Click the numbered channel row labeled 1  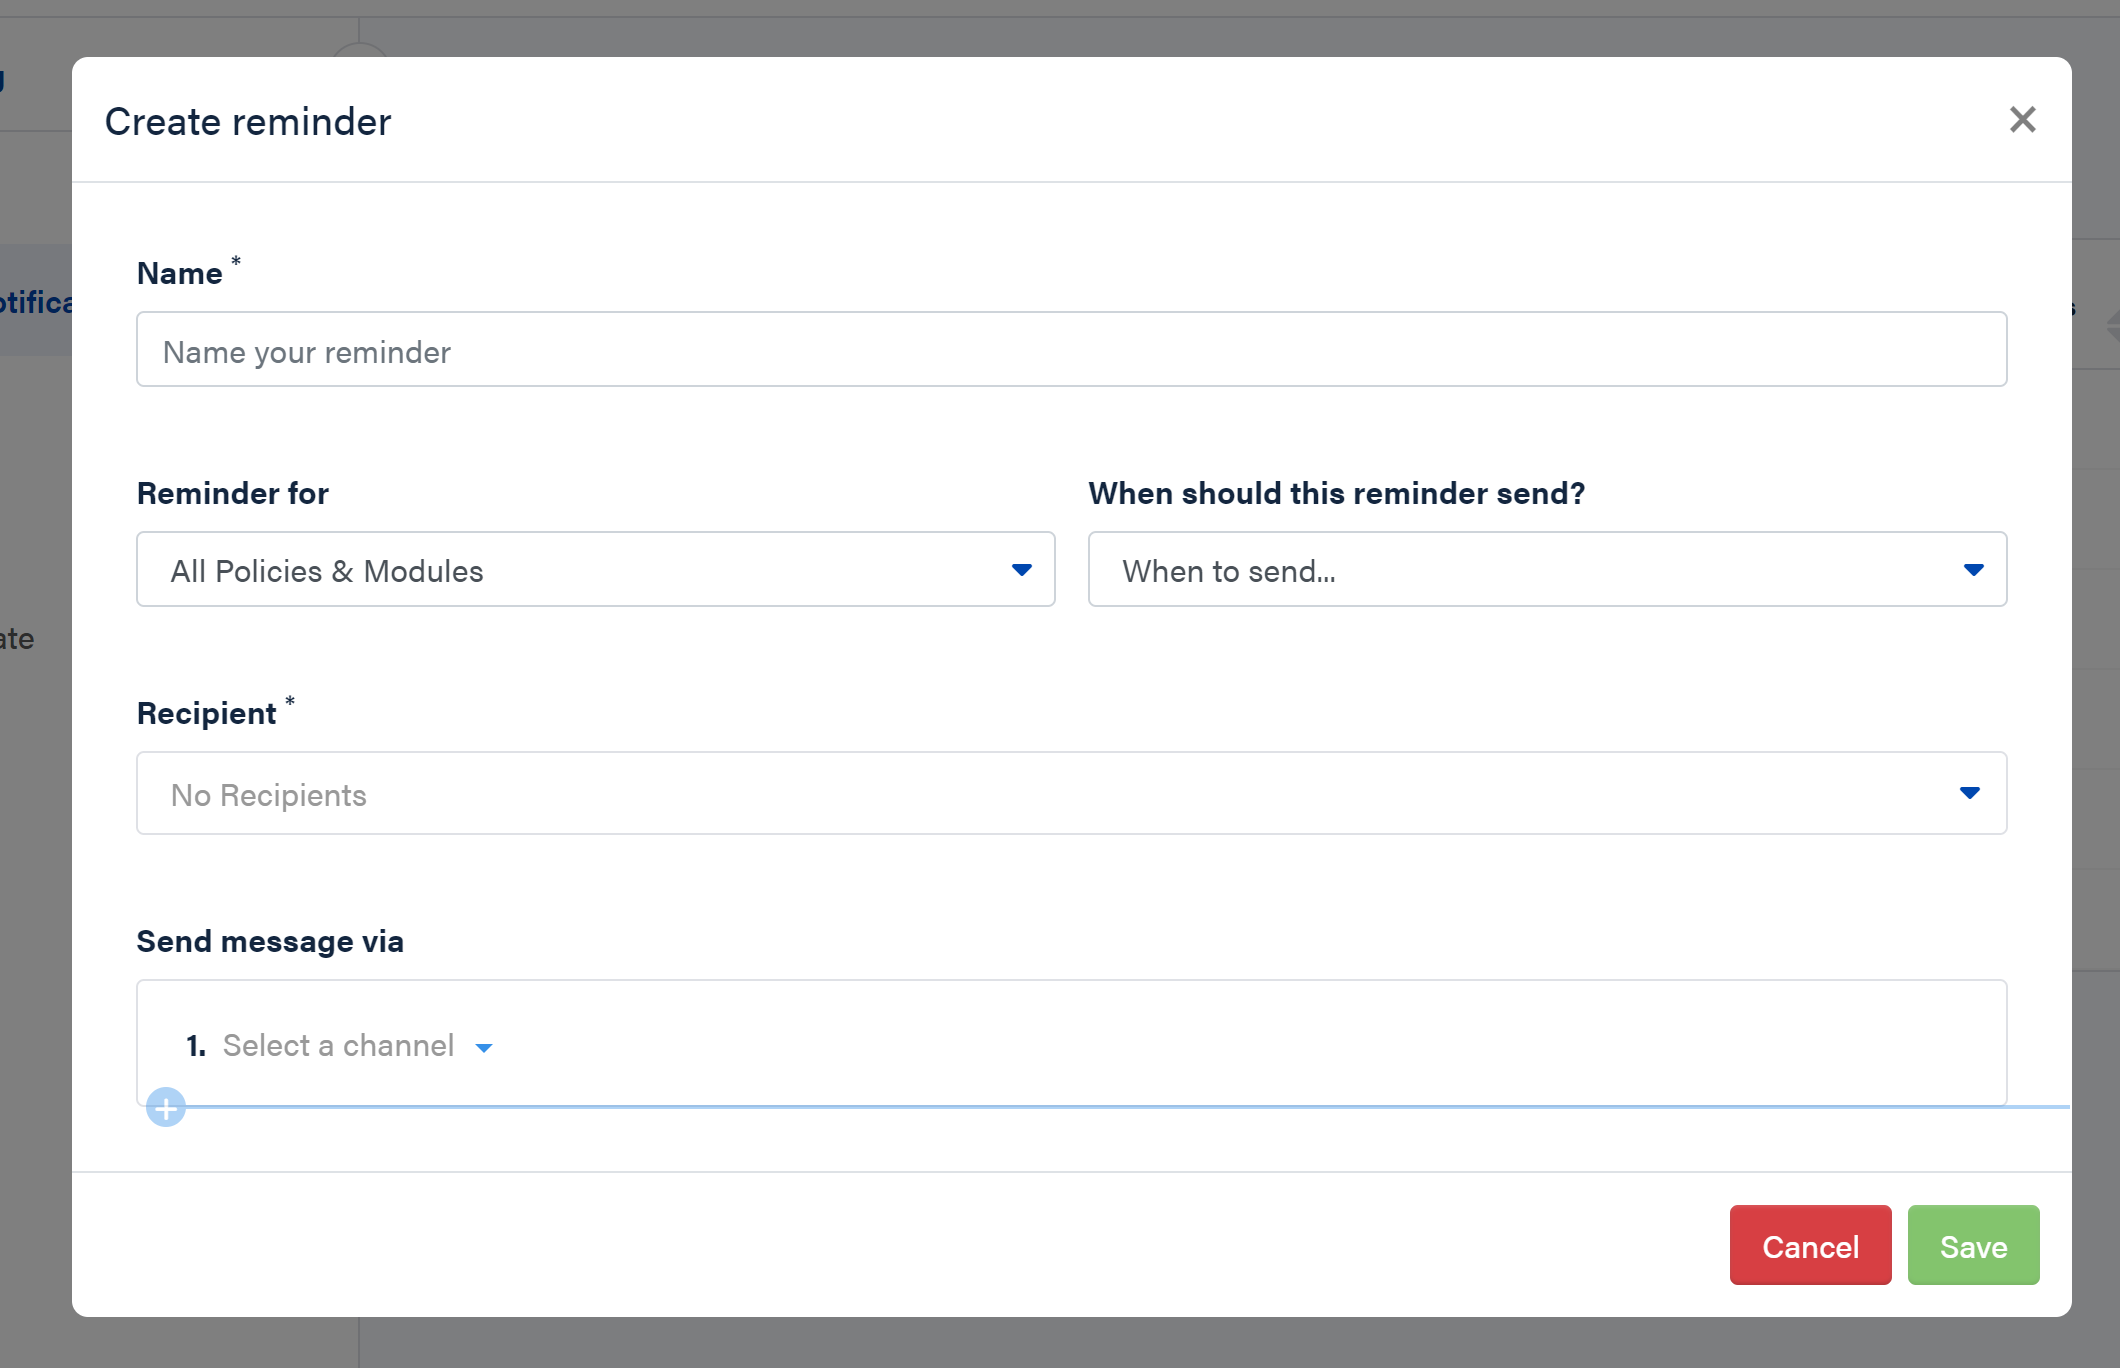tap(194, 1045)
